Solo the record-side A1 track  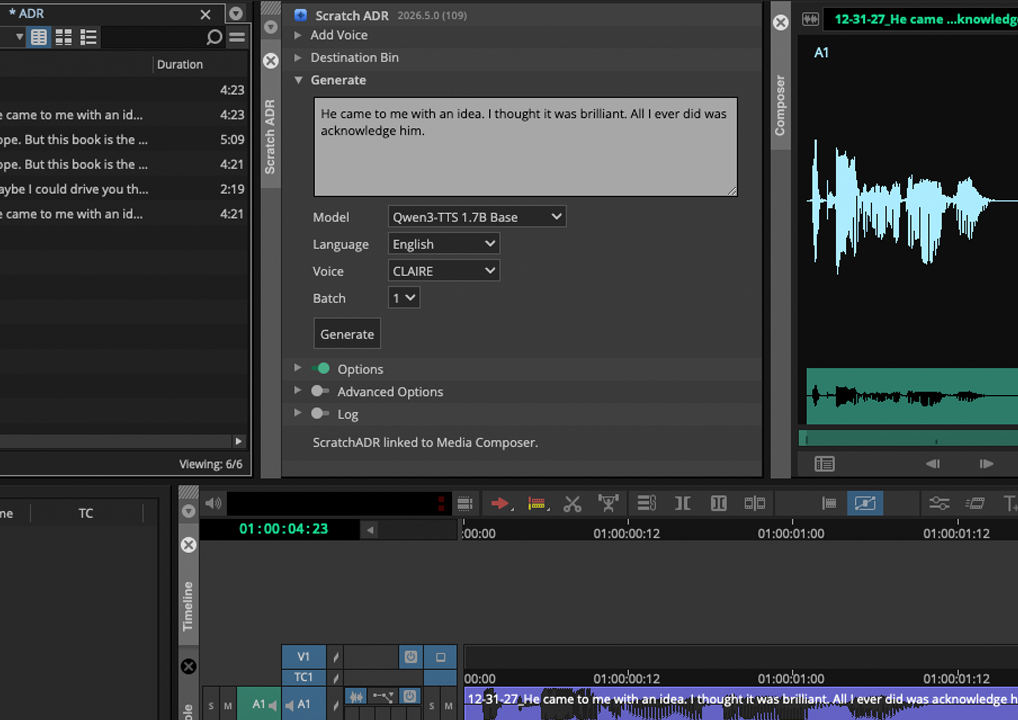pyautogui.click(x=432, y=705)
